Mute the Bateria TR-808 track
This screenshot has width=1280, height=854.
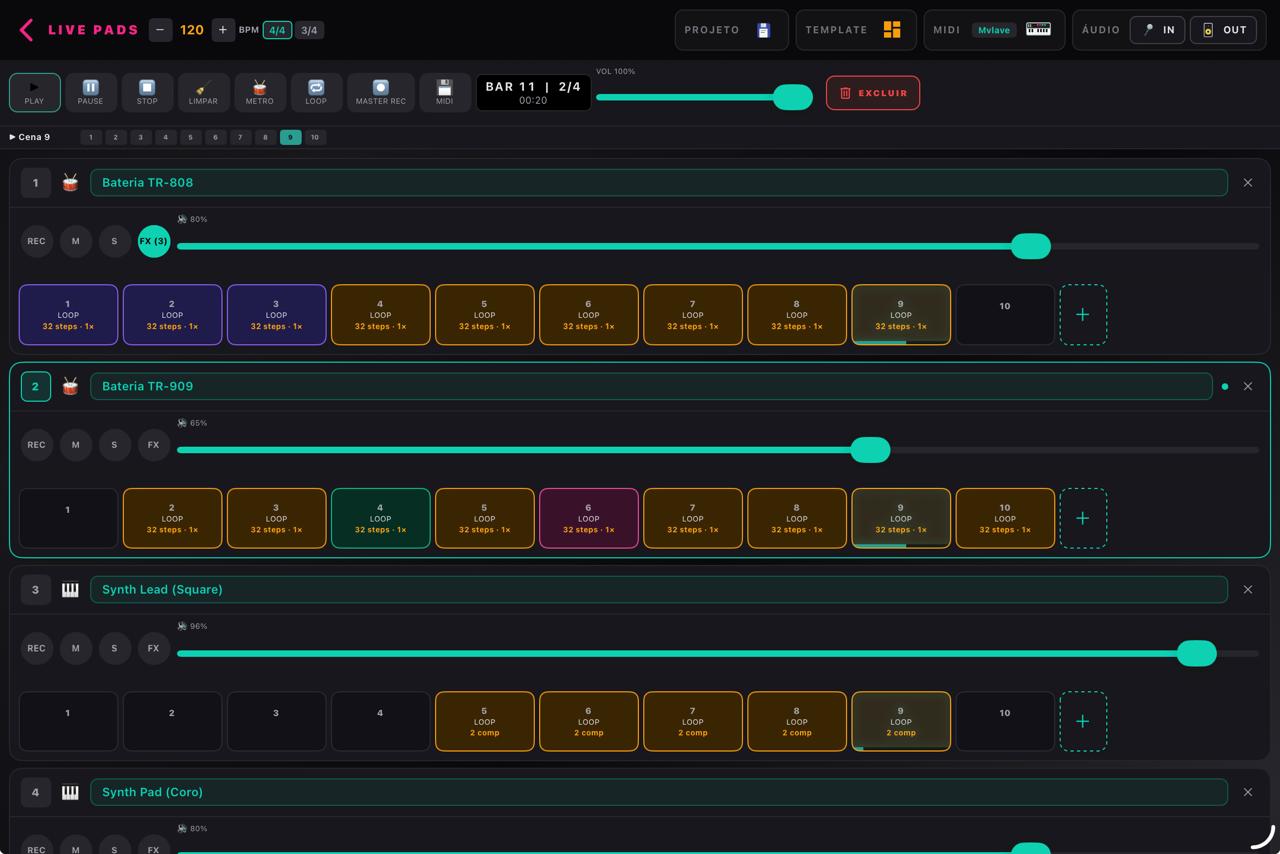point(75,241)
